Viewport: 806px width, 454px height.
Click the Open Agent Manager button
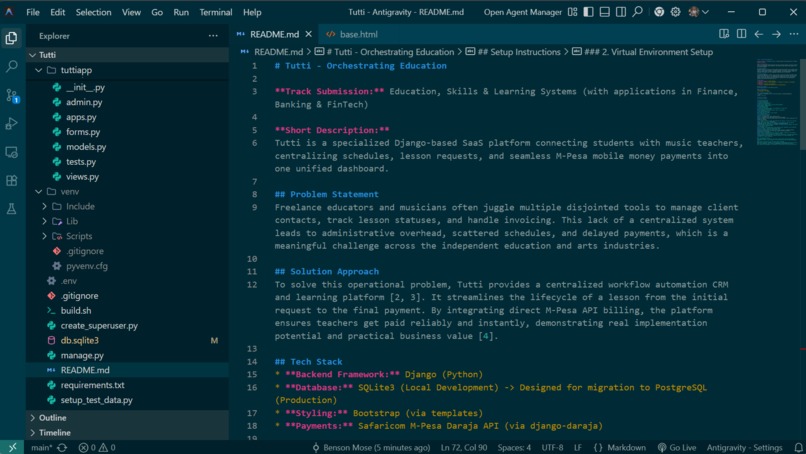click(x=522, y=12)
